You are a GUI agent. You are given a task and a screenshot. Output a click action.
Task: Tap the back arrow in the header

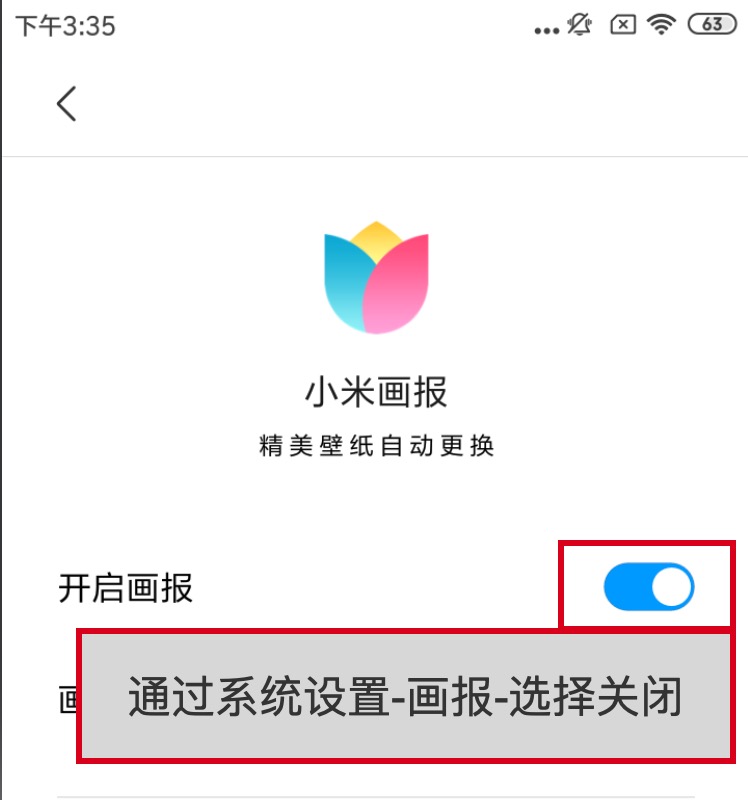(66, 104)
